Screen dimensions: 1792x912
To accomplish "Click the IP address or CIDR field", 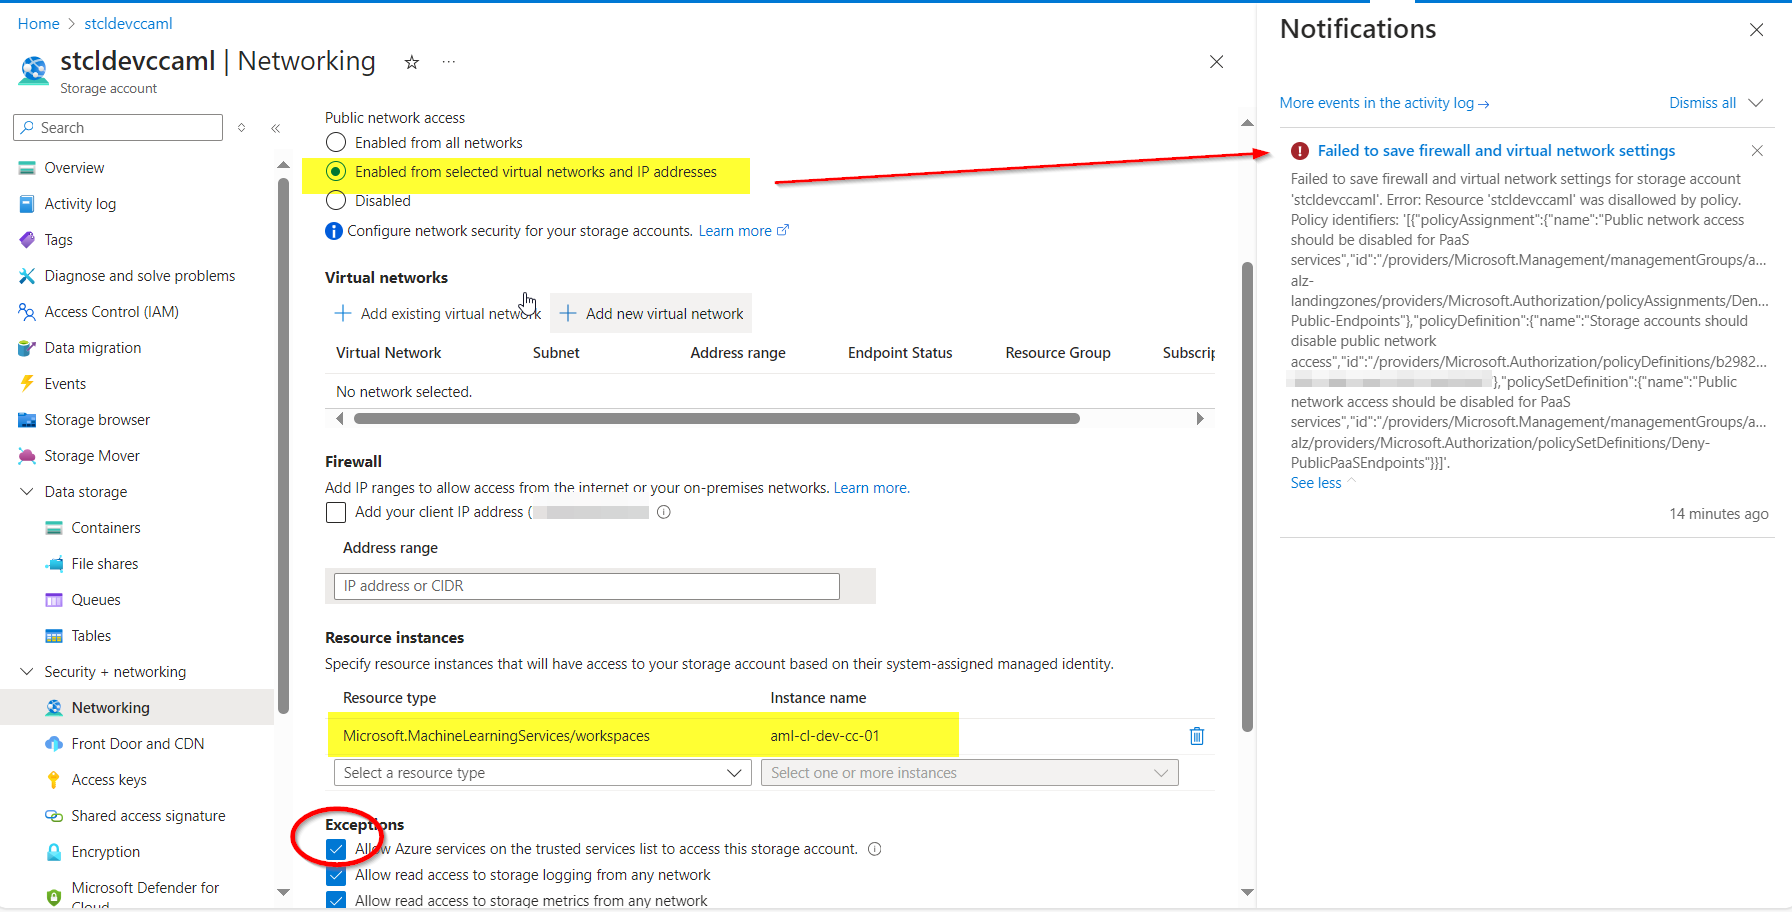I will click(x=587, y=586).
